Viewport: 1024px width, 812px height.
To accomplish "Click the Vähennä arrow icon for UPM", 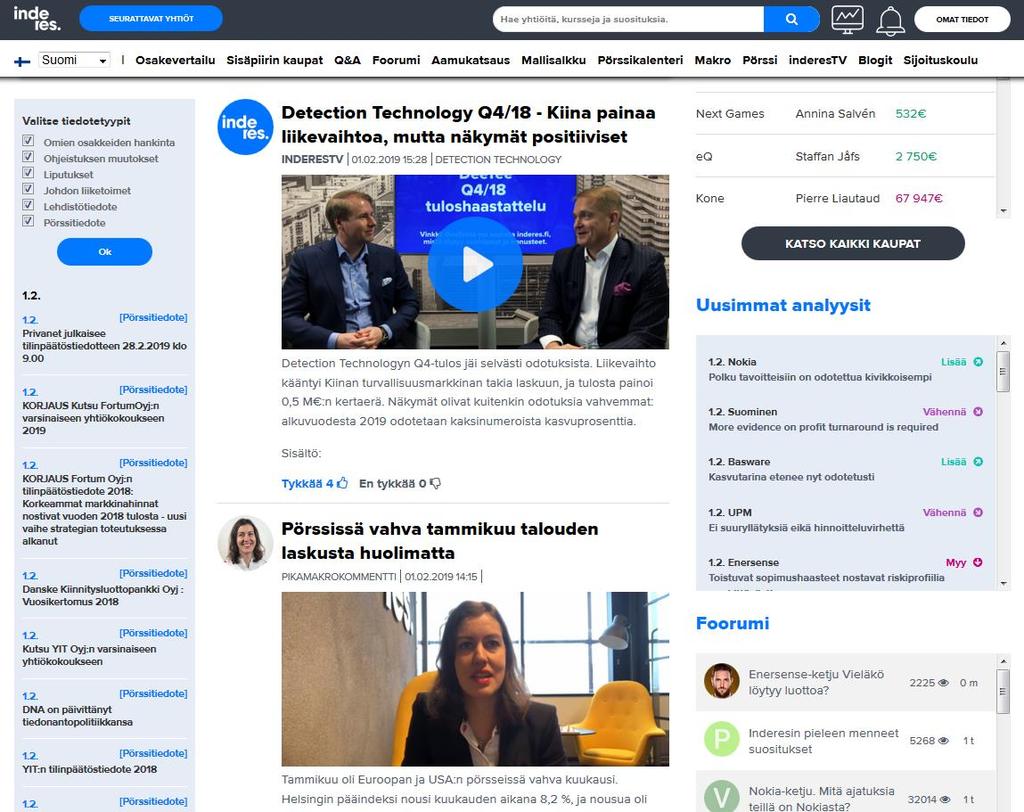I will (978, 512).
